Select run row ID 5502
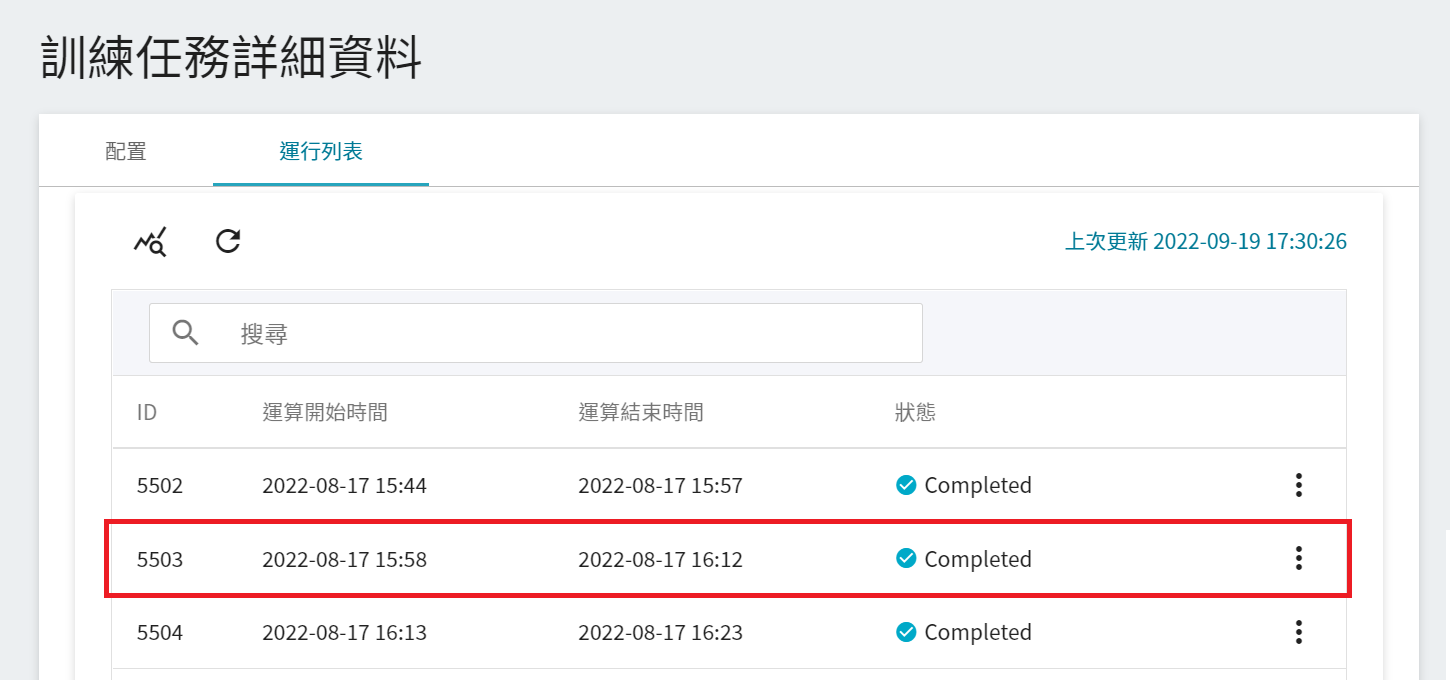 pos(160,486)
